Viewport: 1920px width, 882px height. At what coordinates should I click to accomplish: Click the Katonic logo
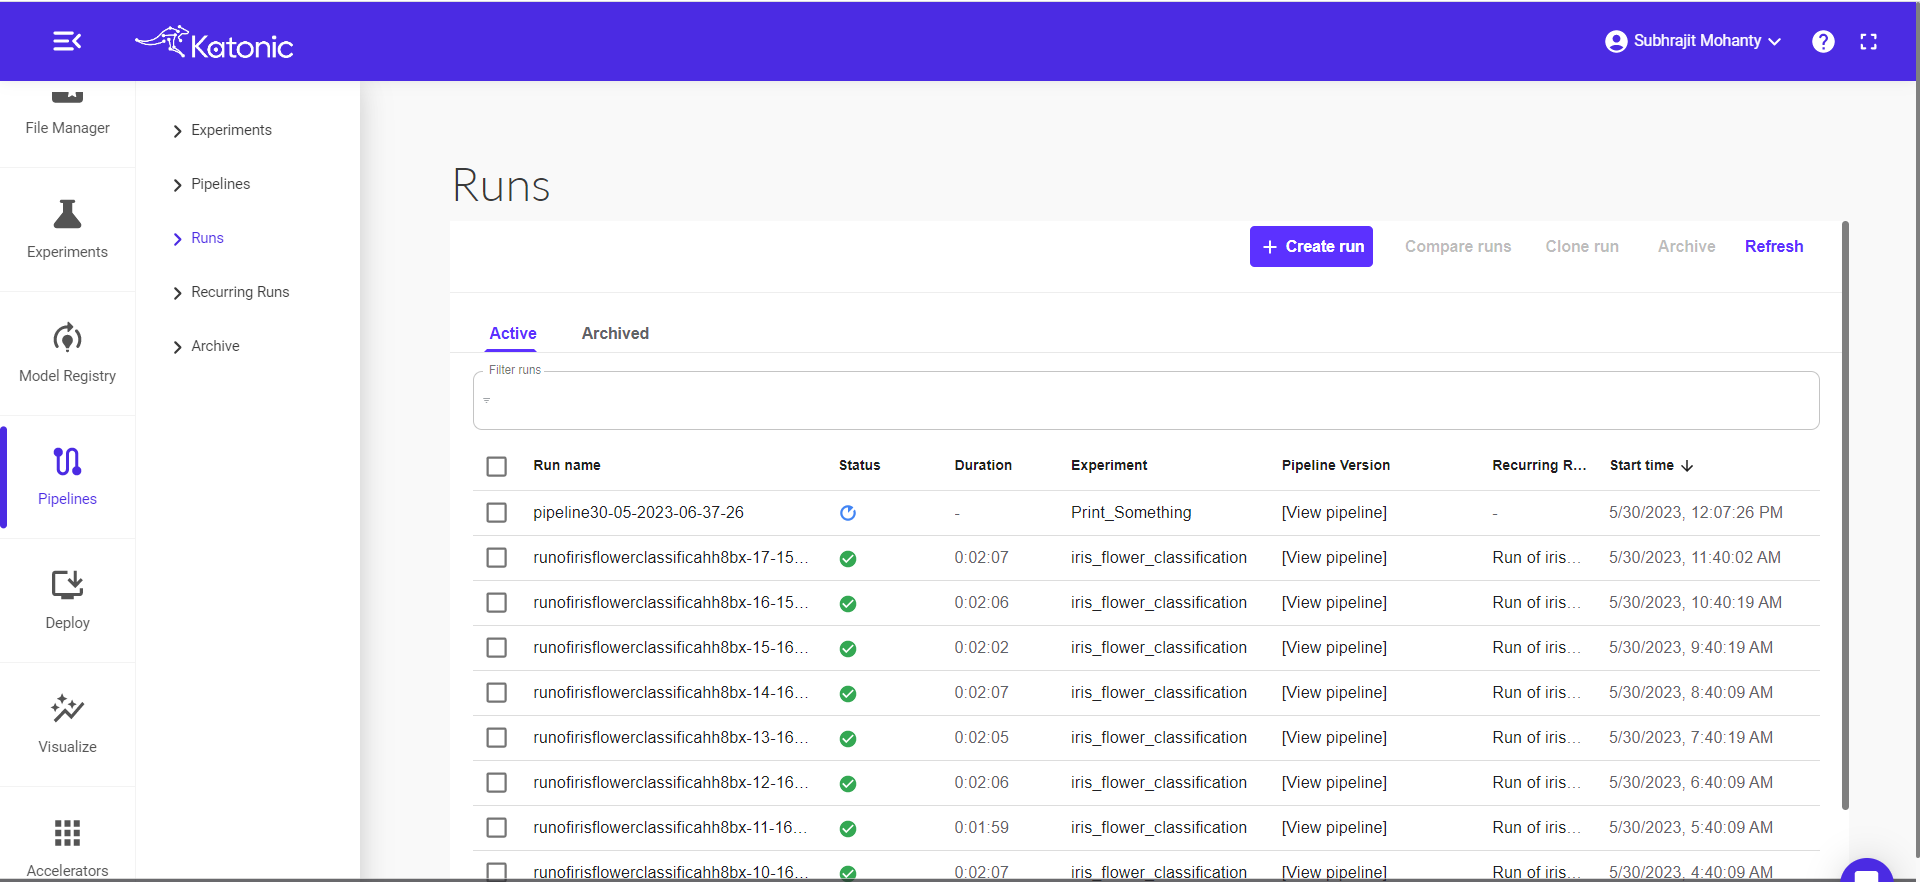pyautogui.click(x=214, y=42)
